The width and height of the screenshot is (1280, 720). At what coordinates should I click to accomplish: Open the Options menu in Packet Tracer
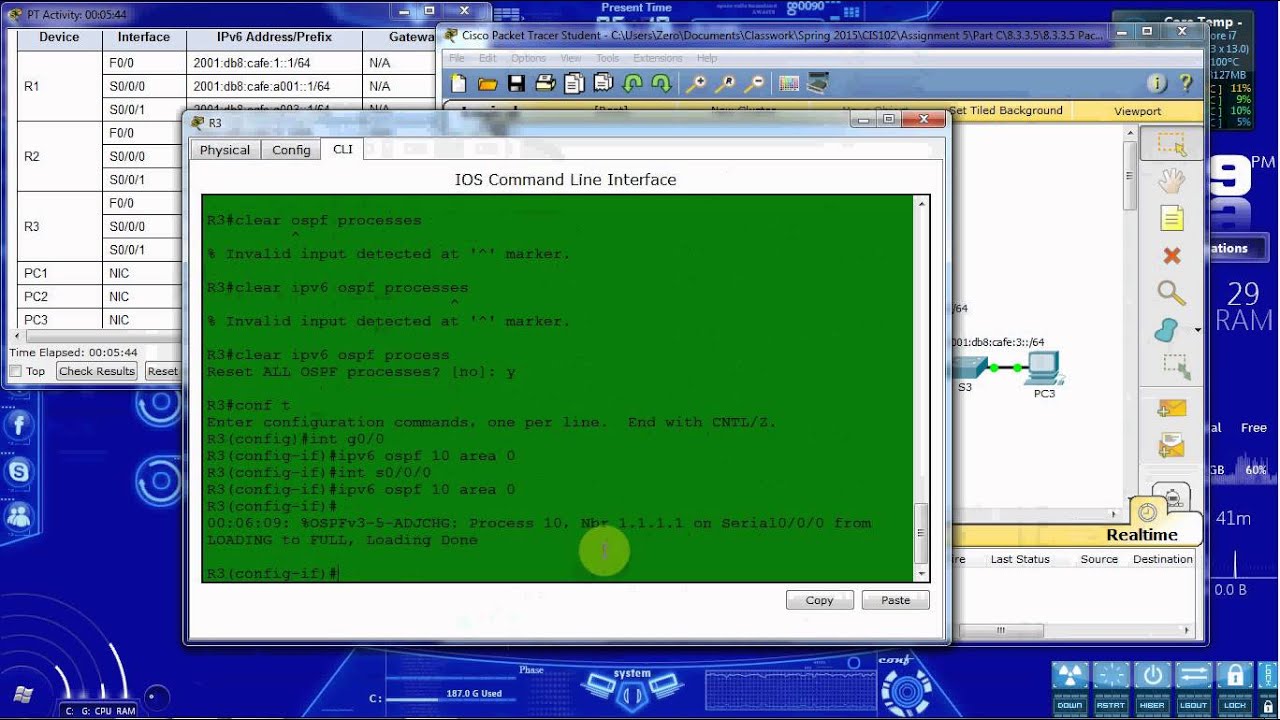[529, 58]
